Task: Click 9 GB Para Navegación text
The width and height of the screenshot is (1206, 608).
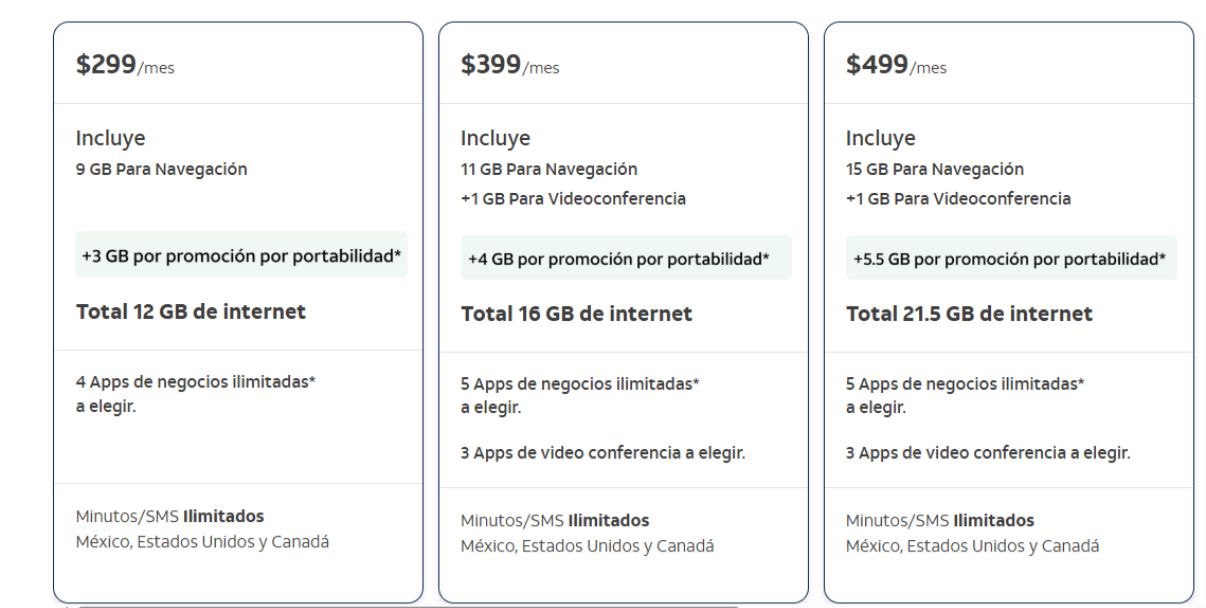Action: pos(162,169)
